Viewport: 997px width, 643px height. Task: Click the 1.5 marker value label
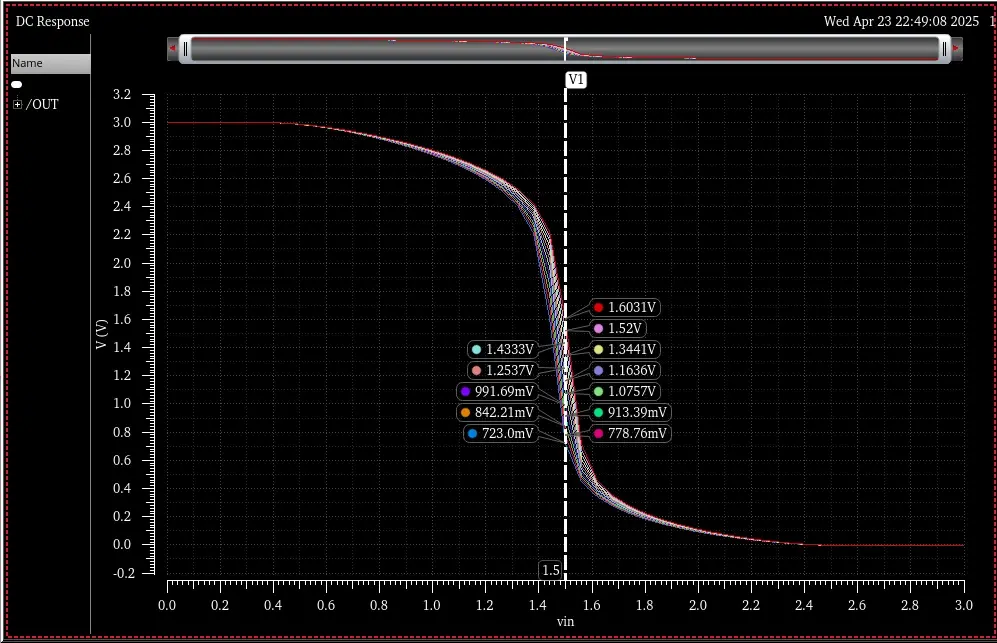[x=551, y=570]
